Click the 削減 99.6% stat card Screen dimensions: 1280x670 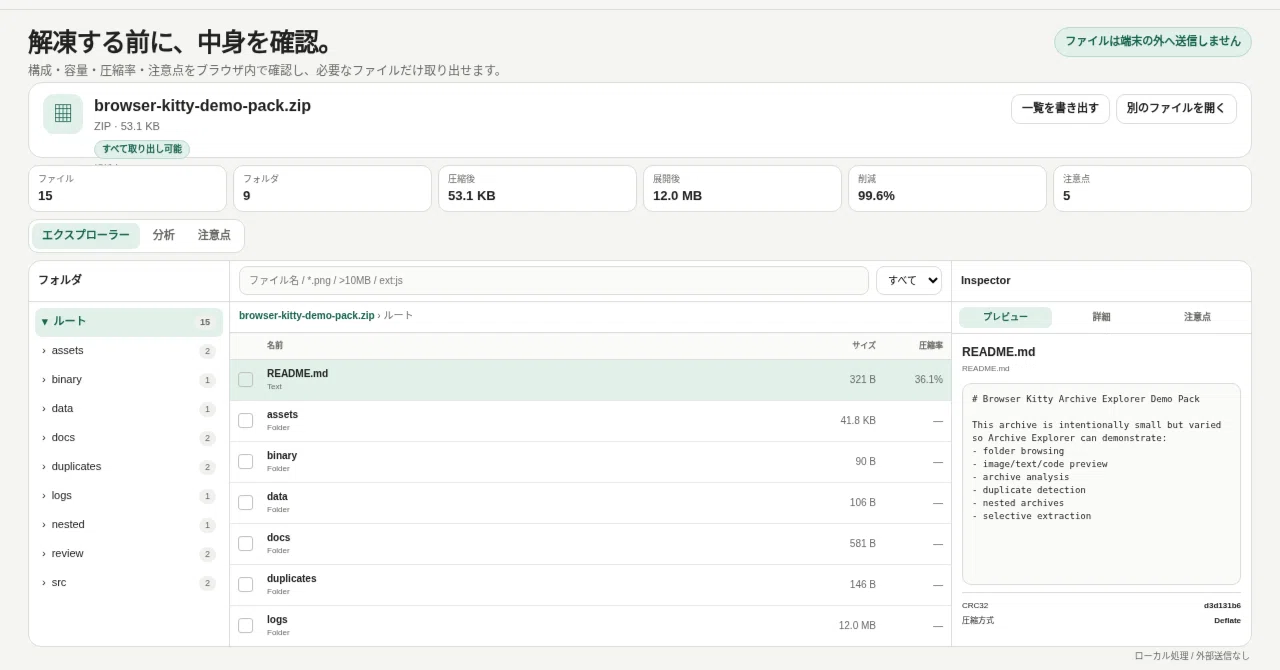(x=947, y=188)
